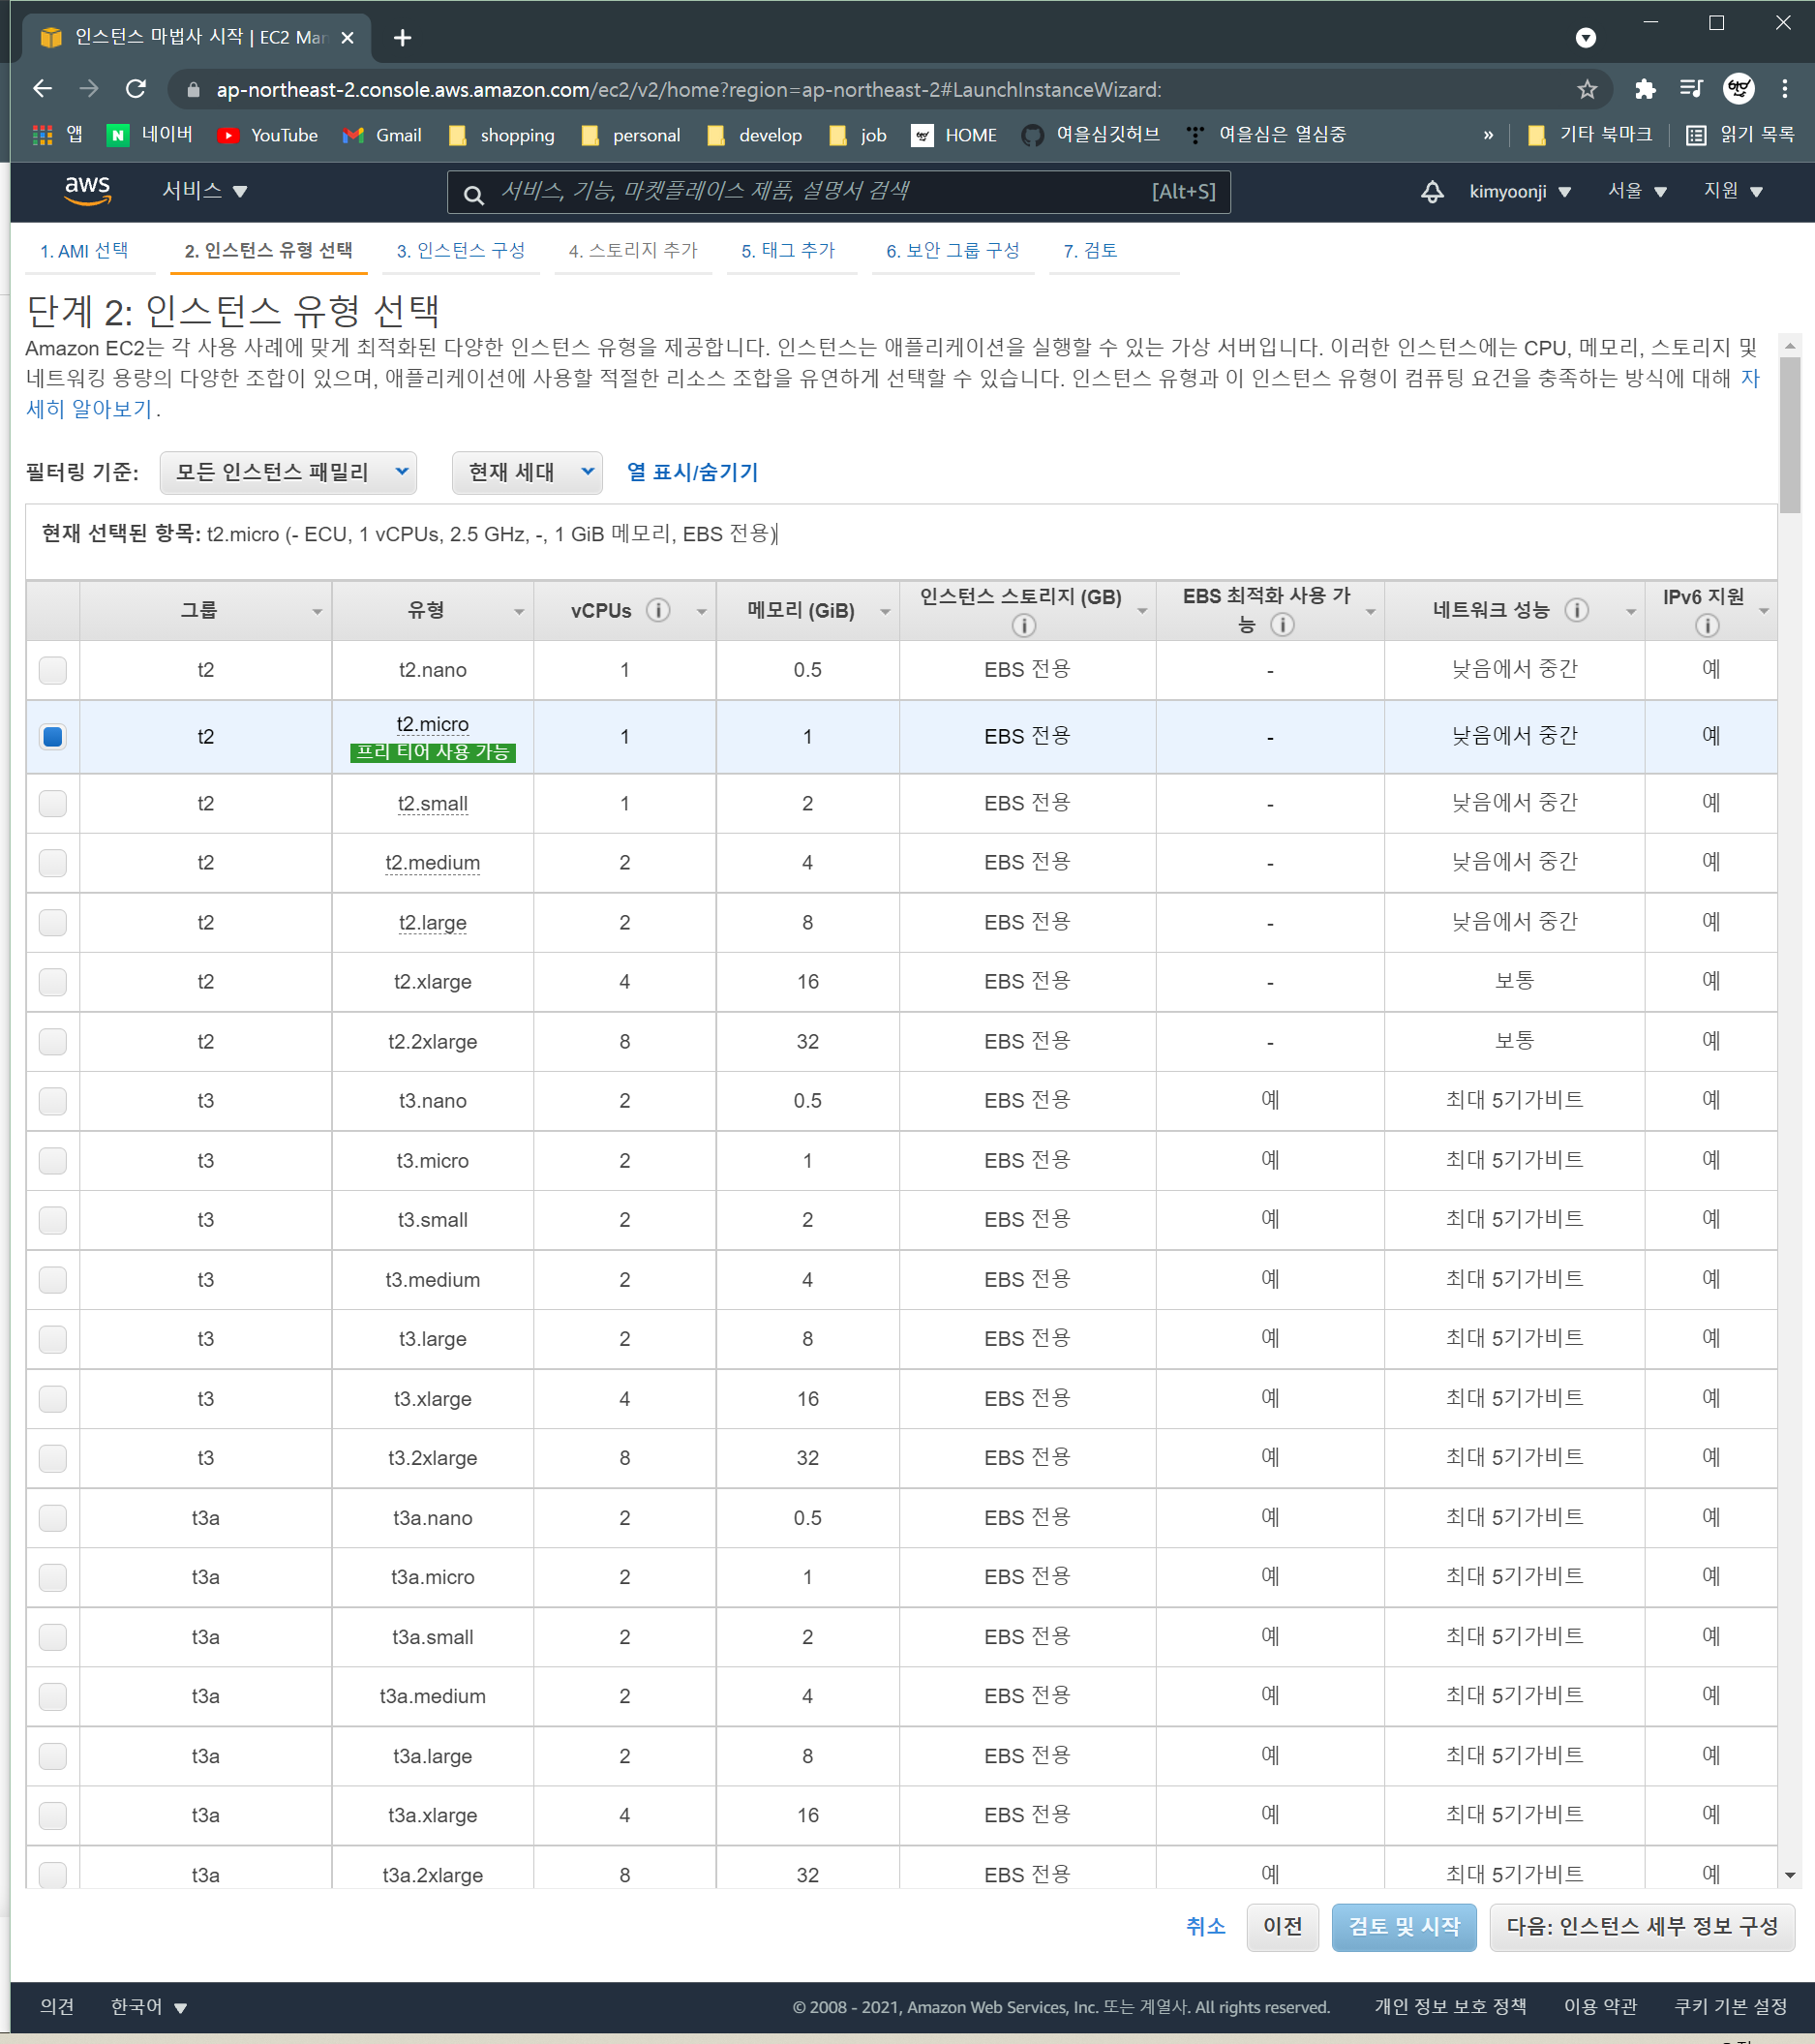Show hidden bookmarks with double chevron
The image size is (1815, 2044).
pyautogui.click(x=1488, y=135)
